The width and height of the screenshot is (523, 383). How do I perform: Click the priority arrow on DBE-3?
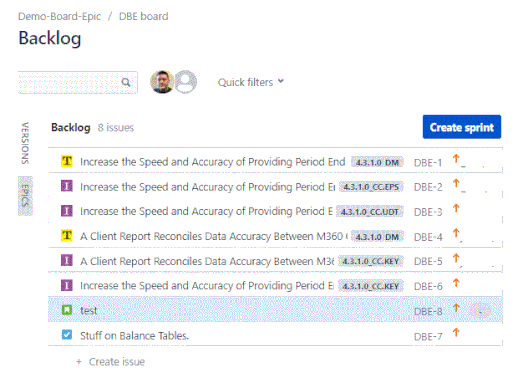(x=456, y=209)
